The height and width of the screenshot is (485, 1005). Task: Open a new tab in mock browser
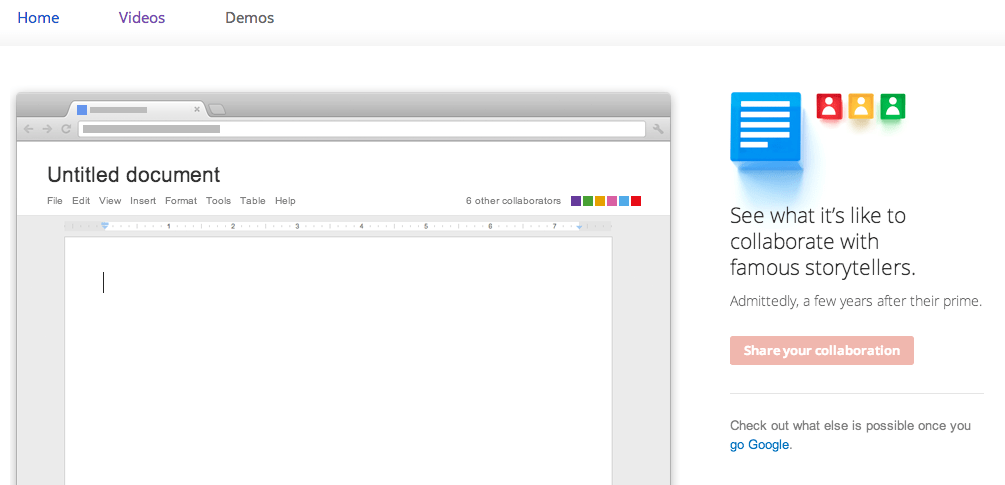218,109
